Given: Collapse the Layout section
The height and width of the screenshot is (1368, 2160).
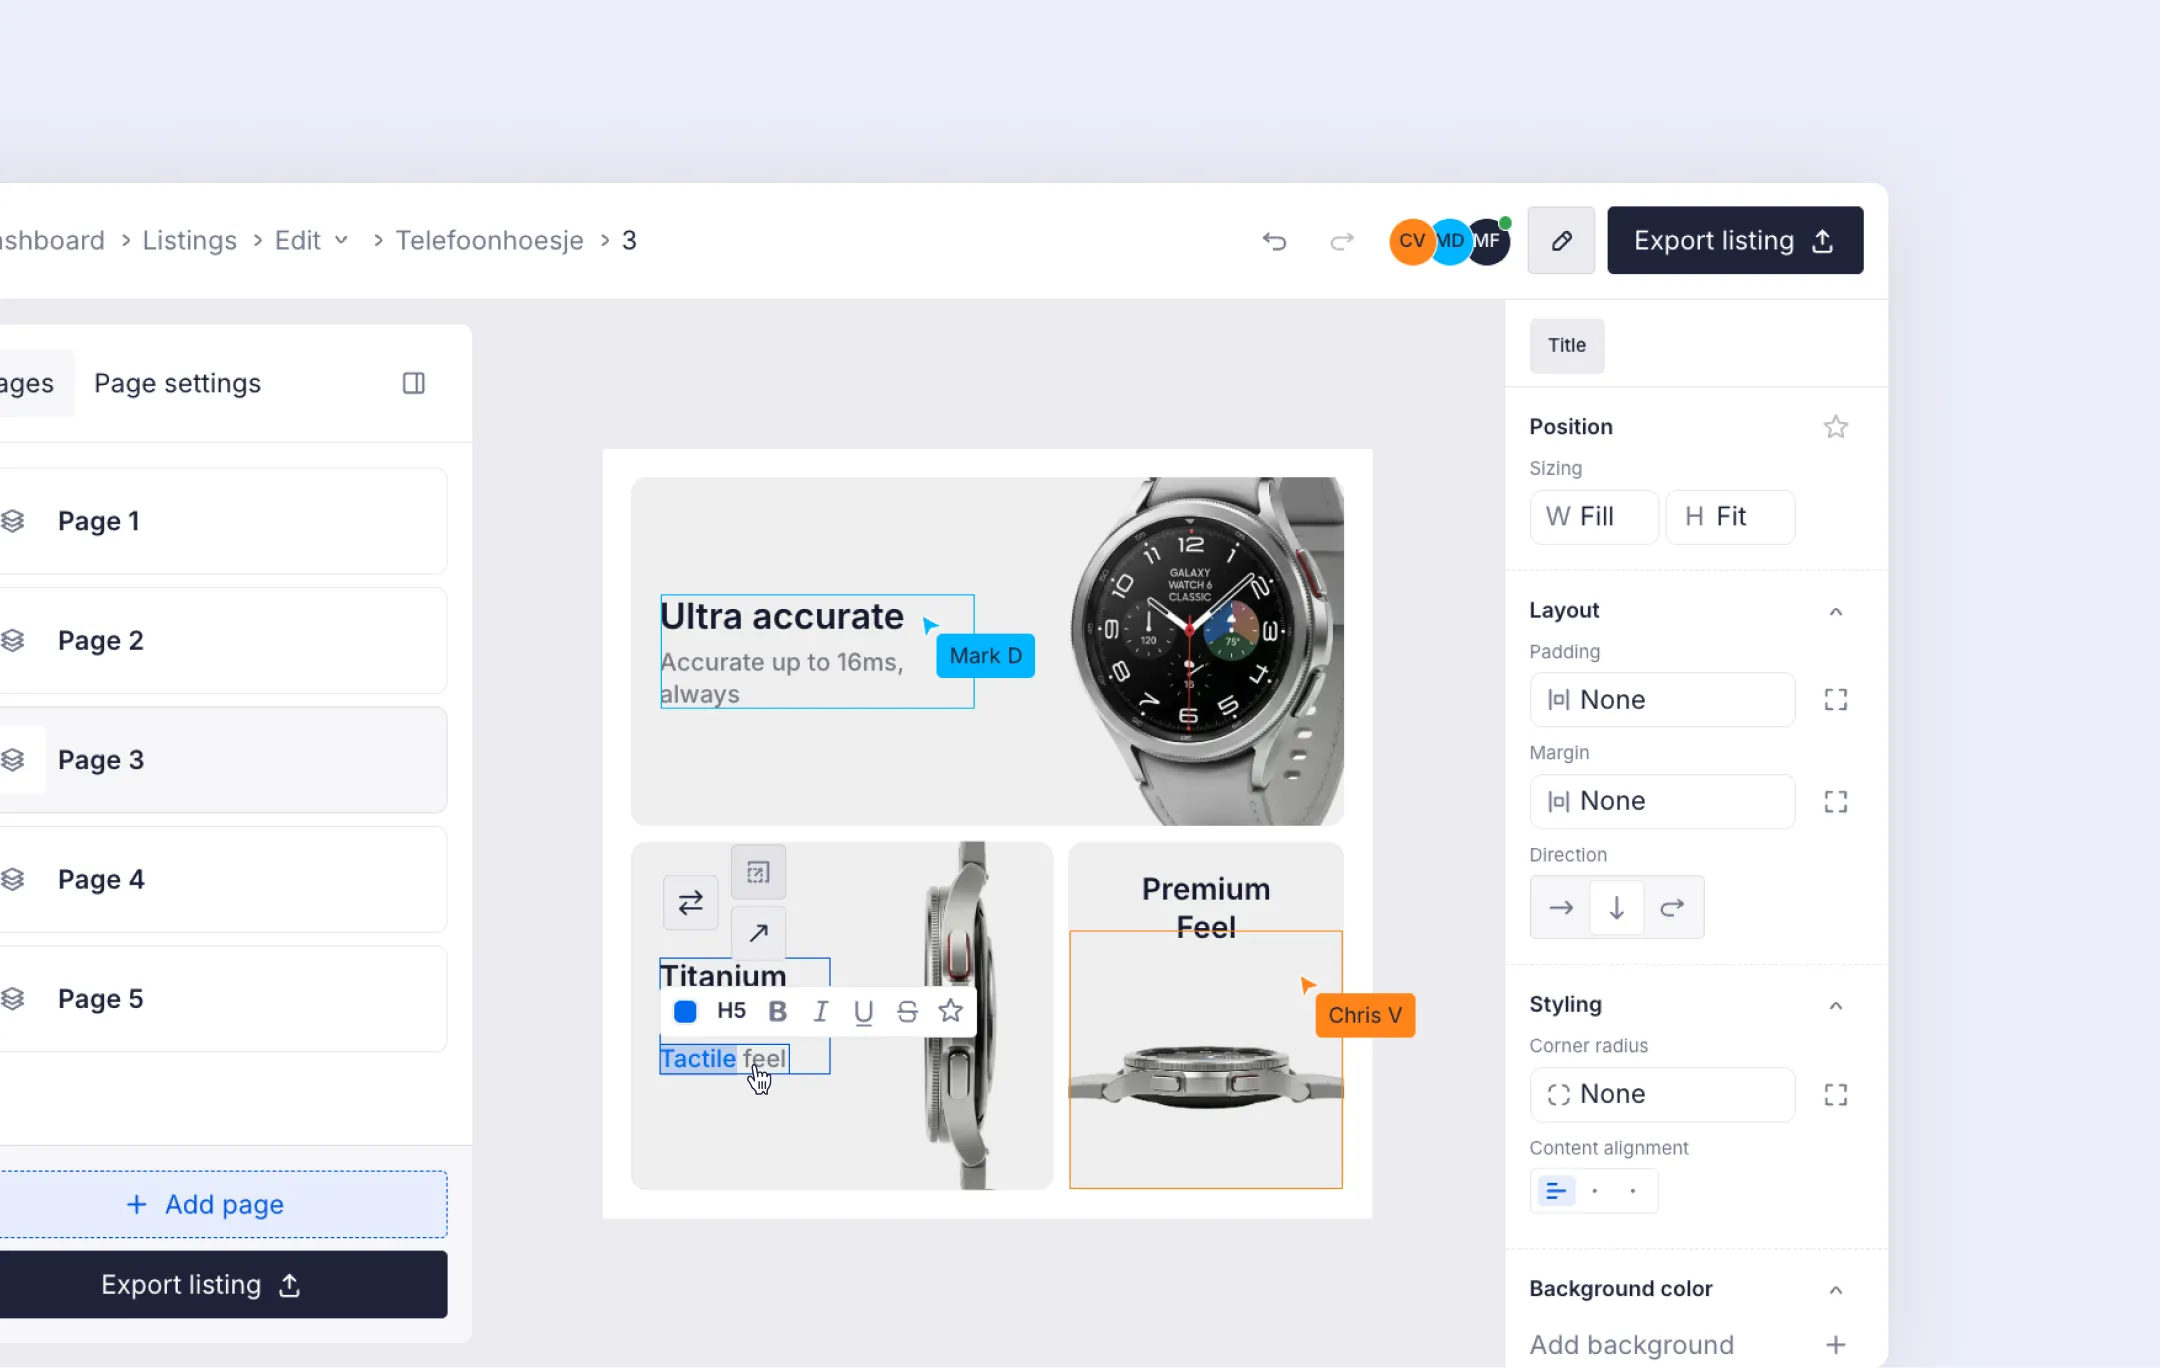Looking at the screenshot, I should coord(1836,611).
